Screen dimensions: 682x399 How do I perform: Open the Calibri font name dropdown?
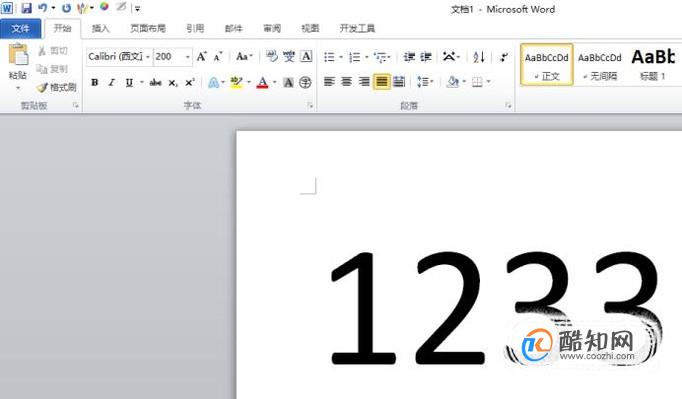click(x=148, y=57)
